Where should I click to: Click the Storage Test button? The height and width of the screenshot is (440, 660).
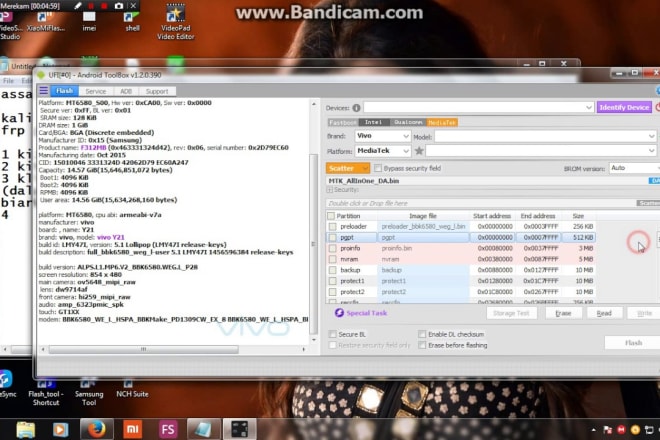[x=511, y=313]
